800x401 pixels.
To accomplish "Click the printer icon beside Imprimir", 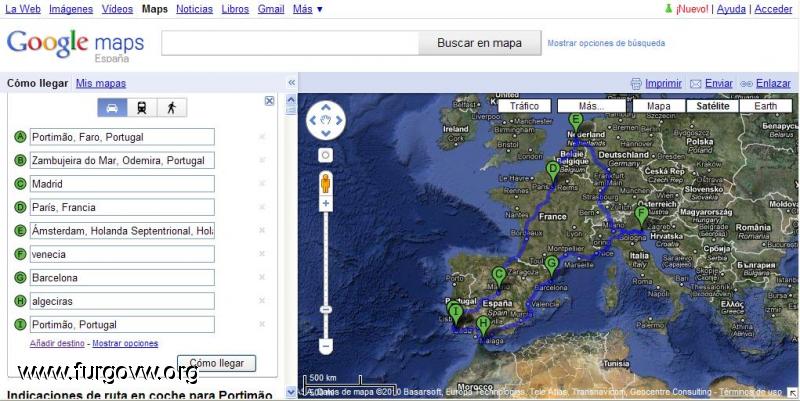I will click(636, 84).
